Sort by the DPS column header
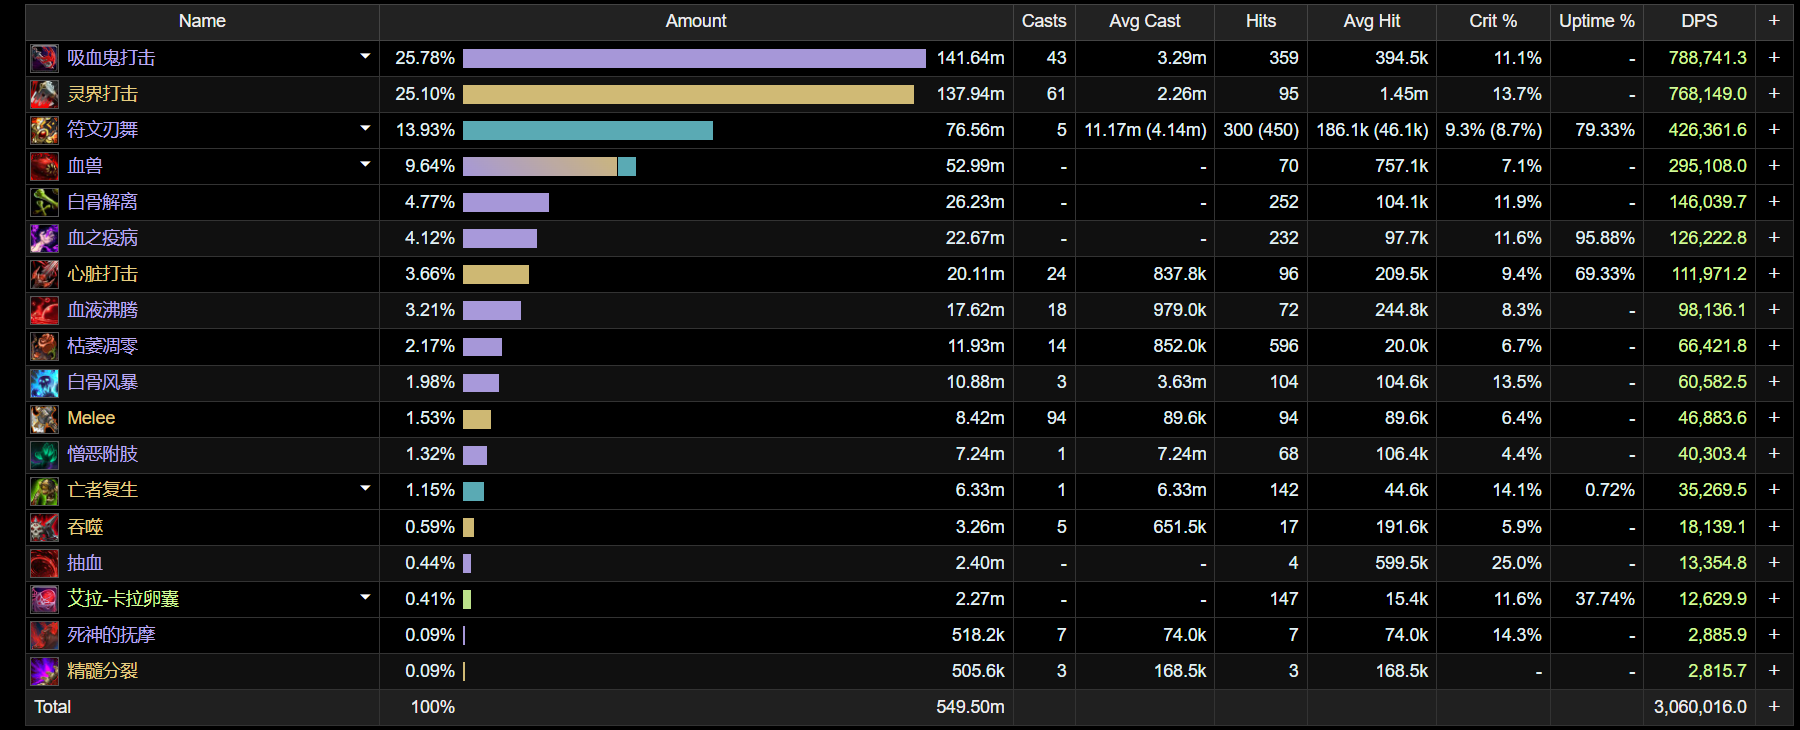 click(x=1699, y=21)
